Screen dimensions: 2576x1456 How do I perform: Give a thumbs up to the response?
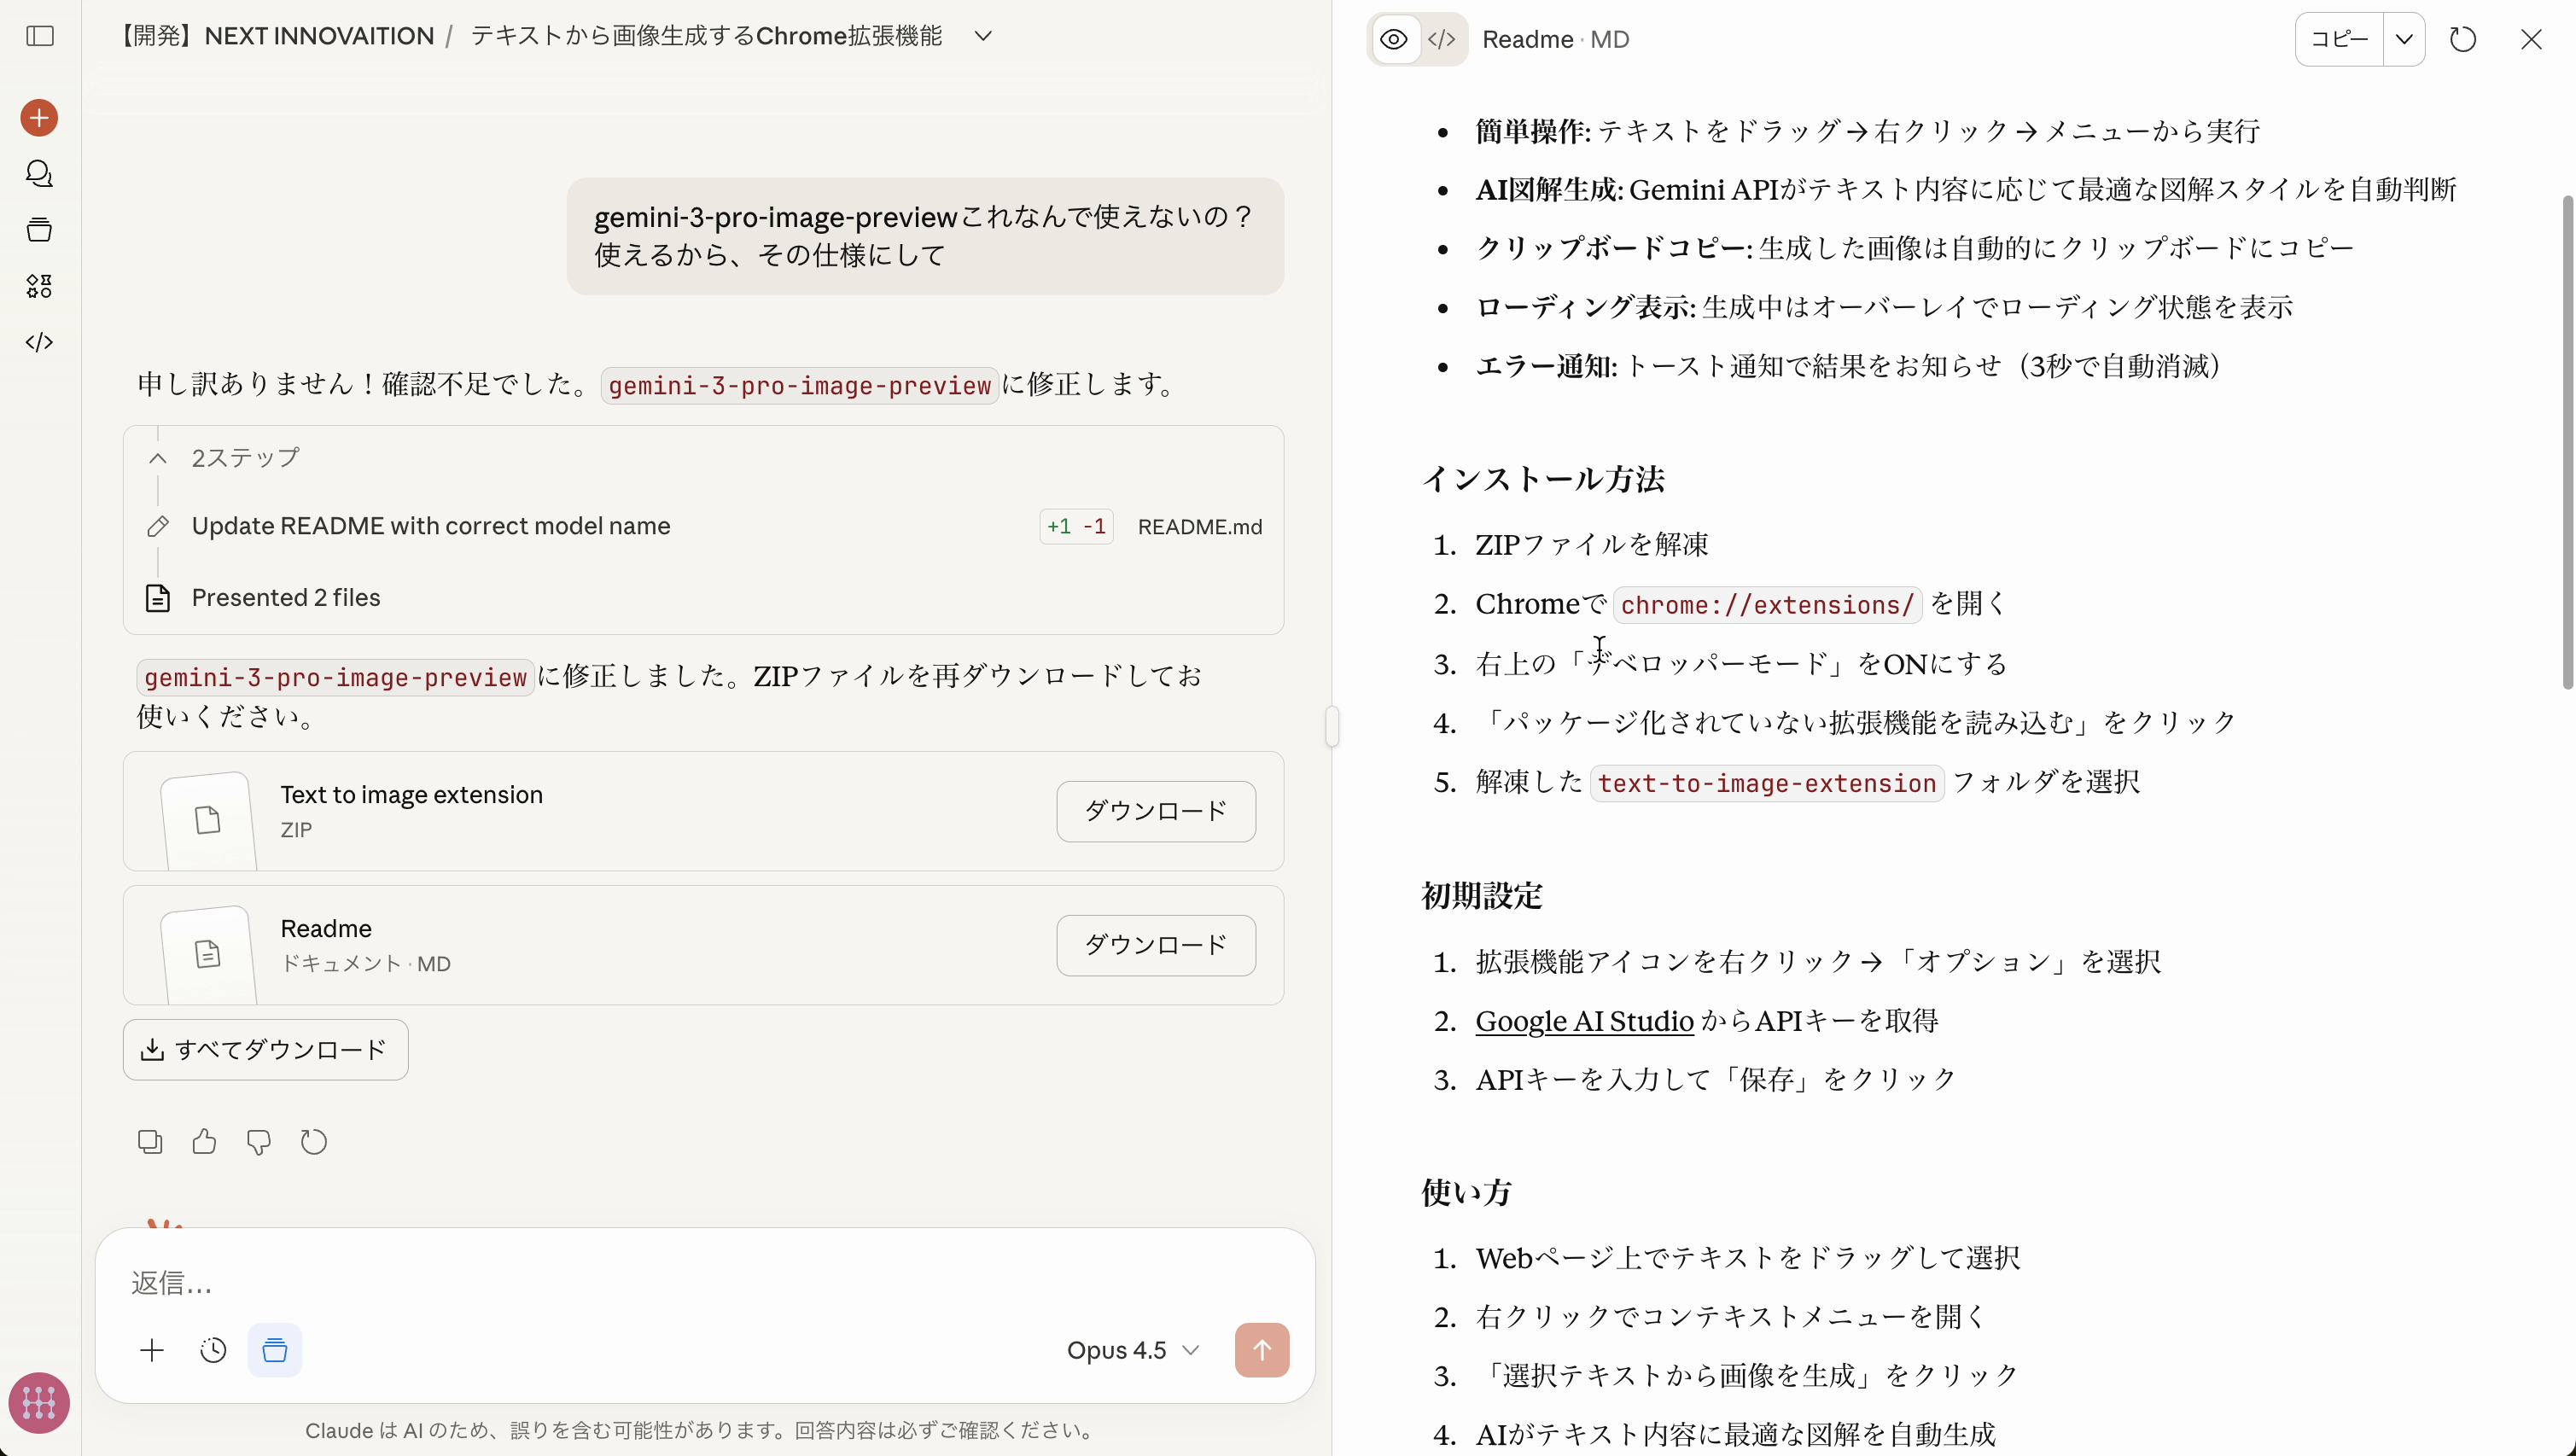tap(204, 1141)
